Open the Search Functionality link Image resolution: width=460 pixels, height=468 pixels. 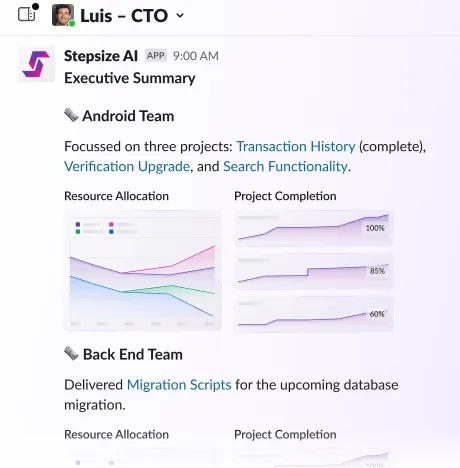point(285,166)
